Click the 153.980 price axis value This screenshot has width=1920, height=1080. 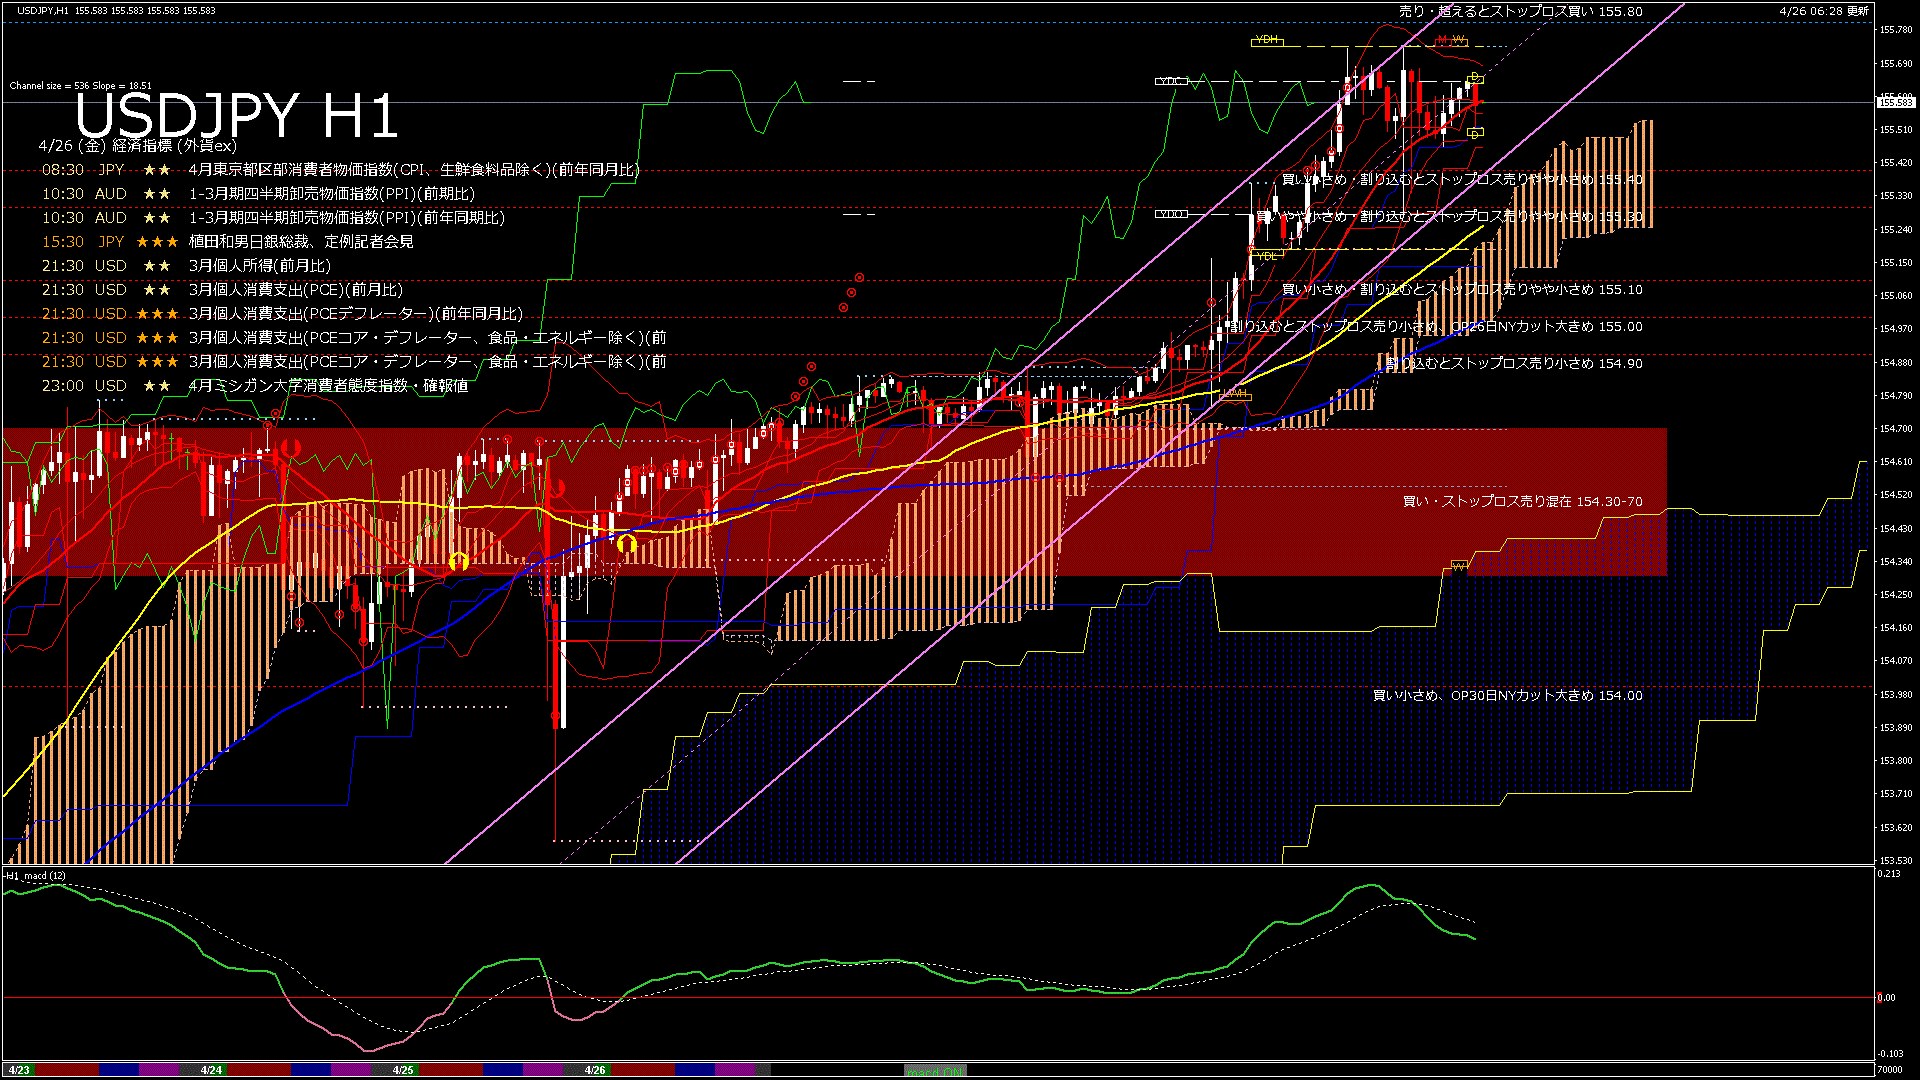(1896, 694)
